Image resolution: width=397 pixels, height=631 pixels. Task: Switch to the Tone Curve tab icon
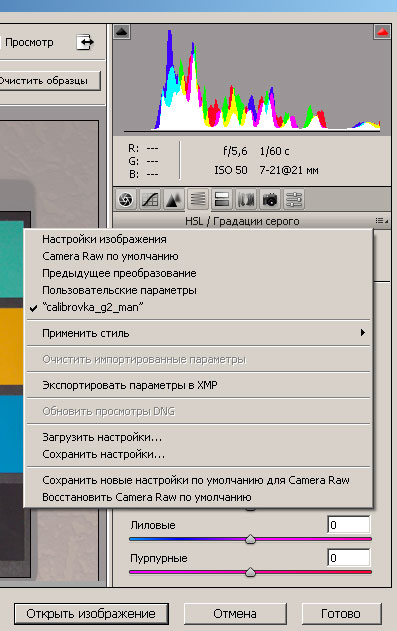point(150,199)
